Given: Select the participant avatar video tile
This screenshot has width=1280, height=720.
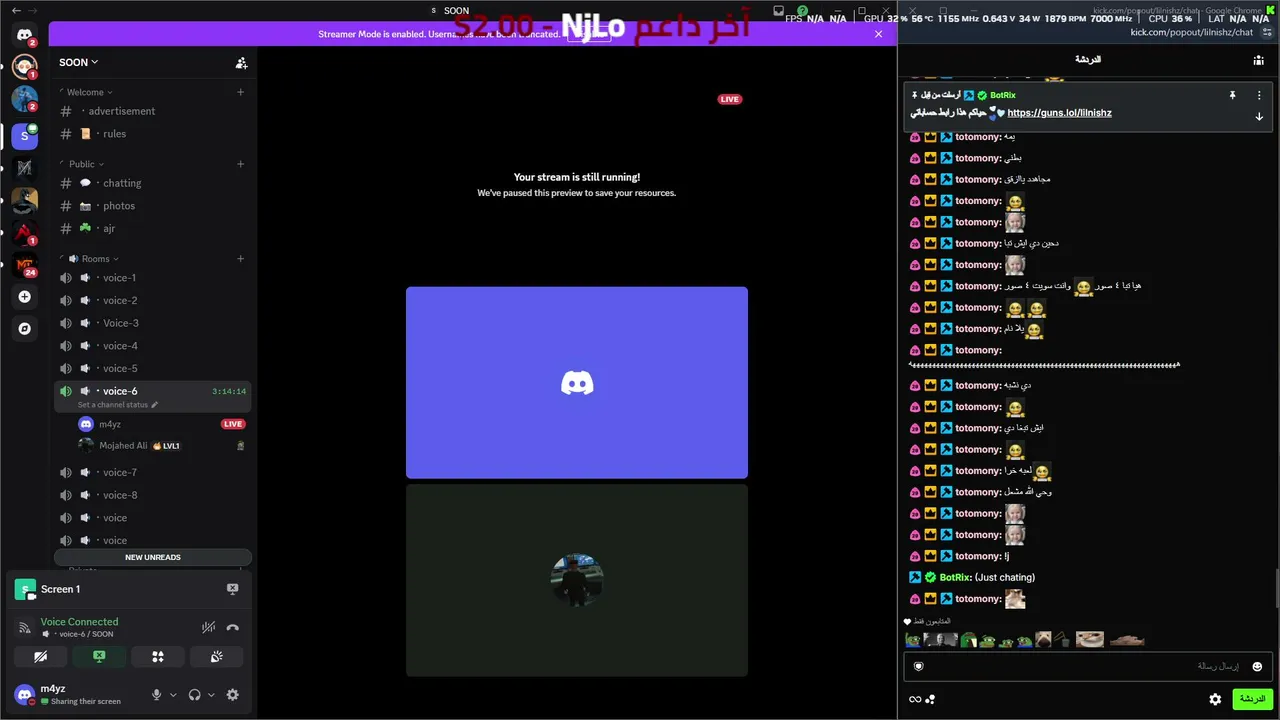Looking at the screenshot, I should (x=577, y=580).
